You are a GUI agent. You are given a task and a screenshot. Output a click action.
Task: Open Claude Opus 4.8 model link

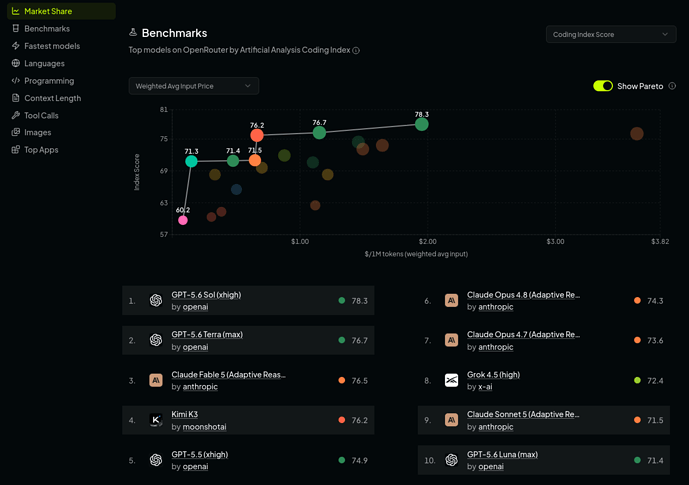tap(523, 295)
